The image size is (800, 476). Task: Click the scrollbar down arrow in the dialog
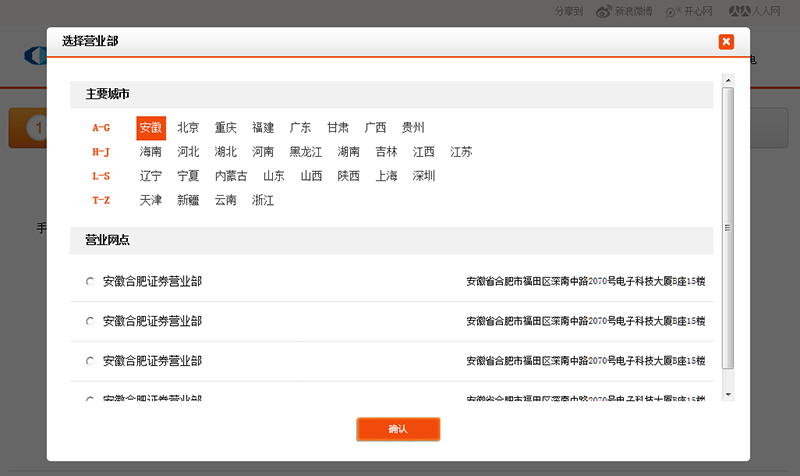728,394
